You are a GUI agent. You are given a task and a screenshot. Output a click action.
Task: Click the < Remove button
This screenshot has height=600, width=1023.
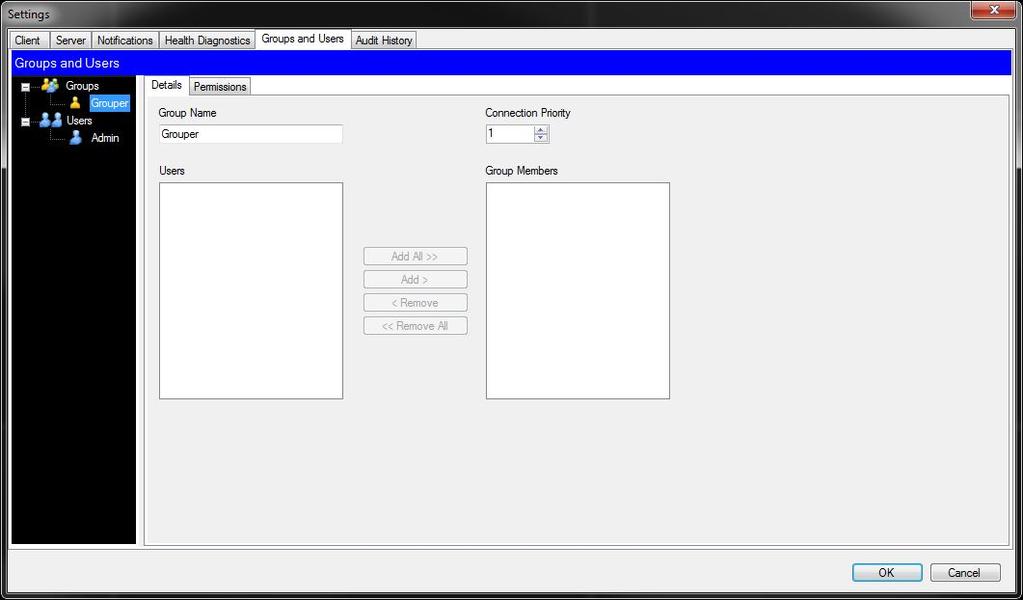pyautogui.click(x=415, y=303)
